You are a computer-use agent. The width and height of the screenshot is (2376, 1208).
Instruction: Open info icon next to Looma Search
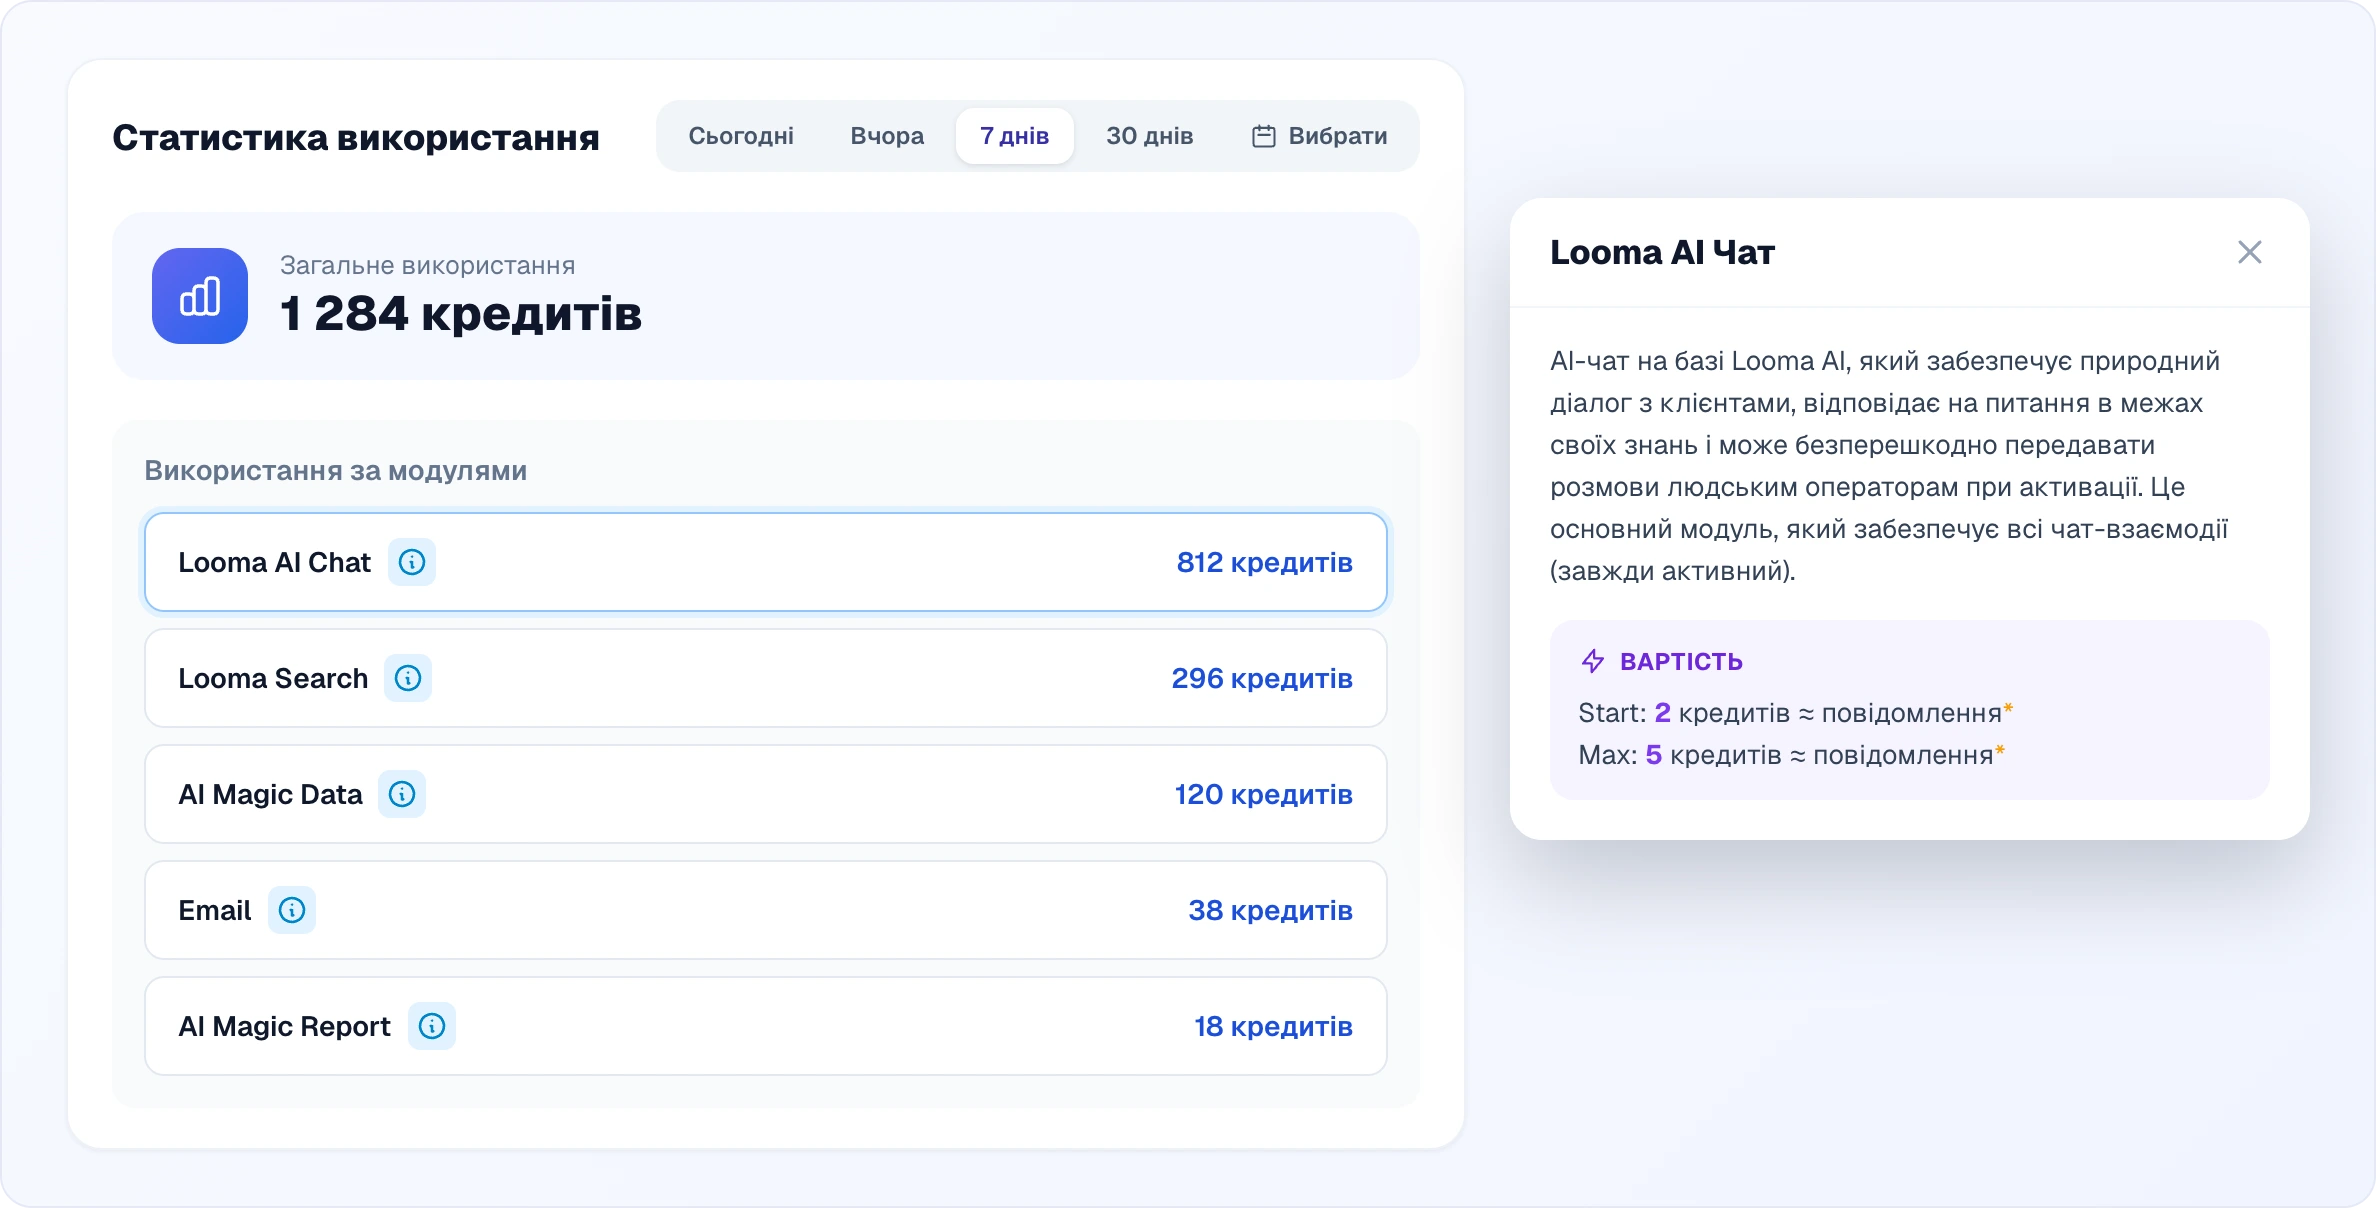click(408, 678)
